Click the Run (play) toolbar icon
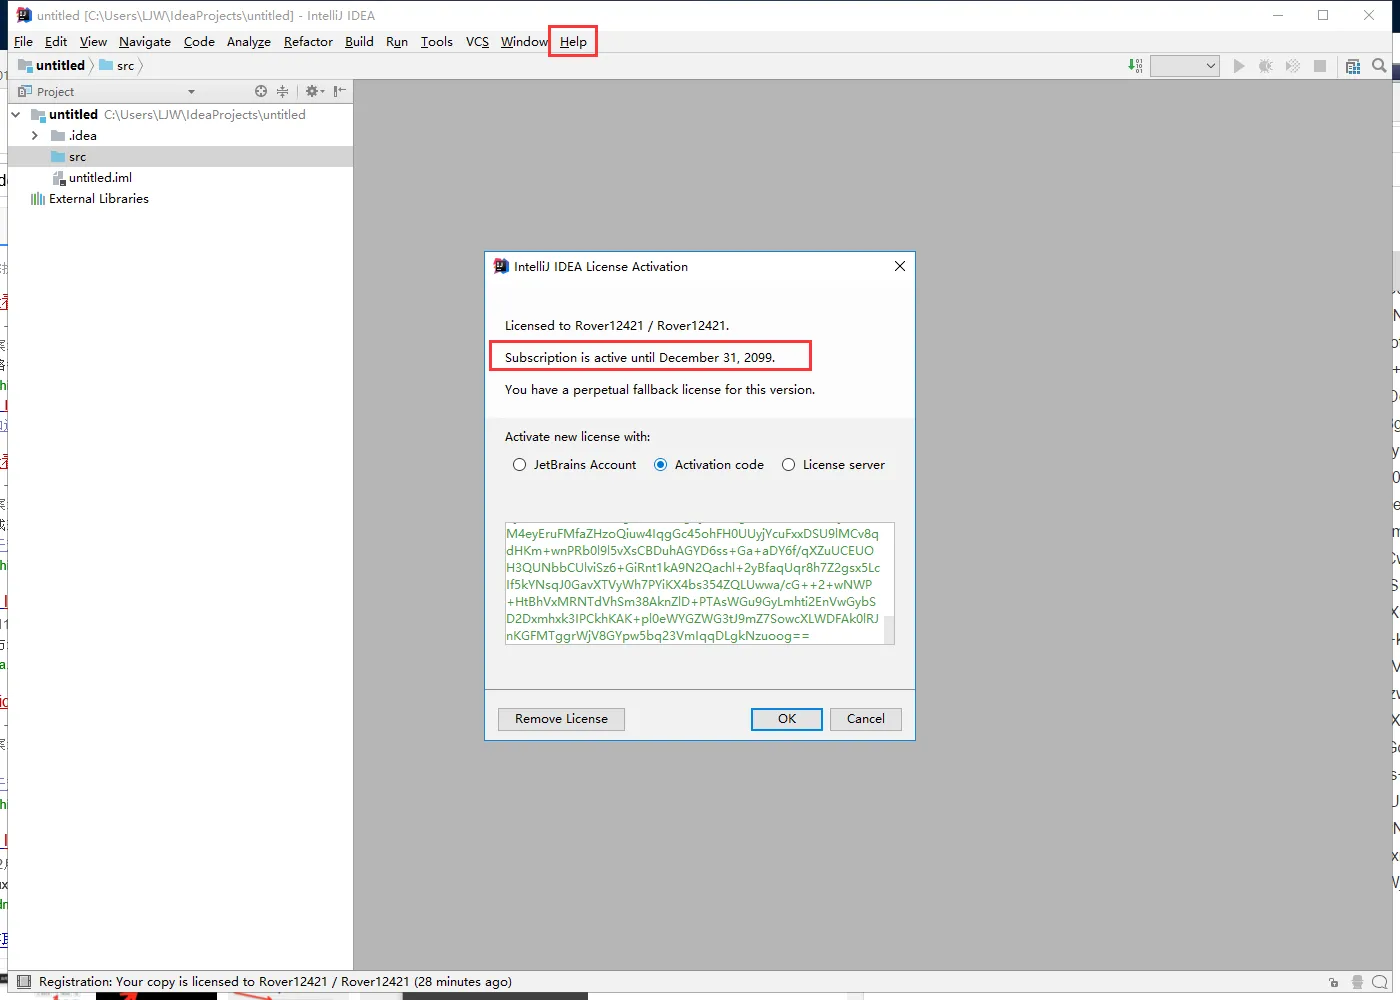1400x1000 pixels. 1239,66
